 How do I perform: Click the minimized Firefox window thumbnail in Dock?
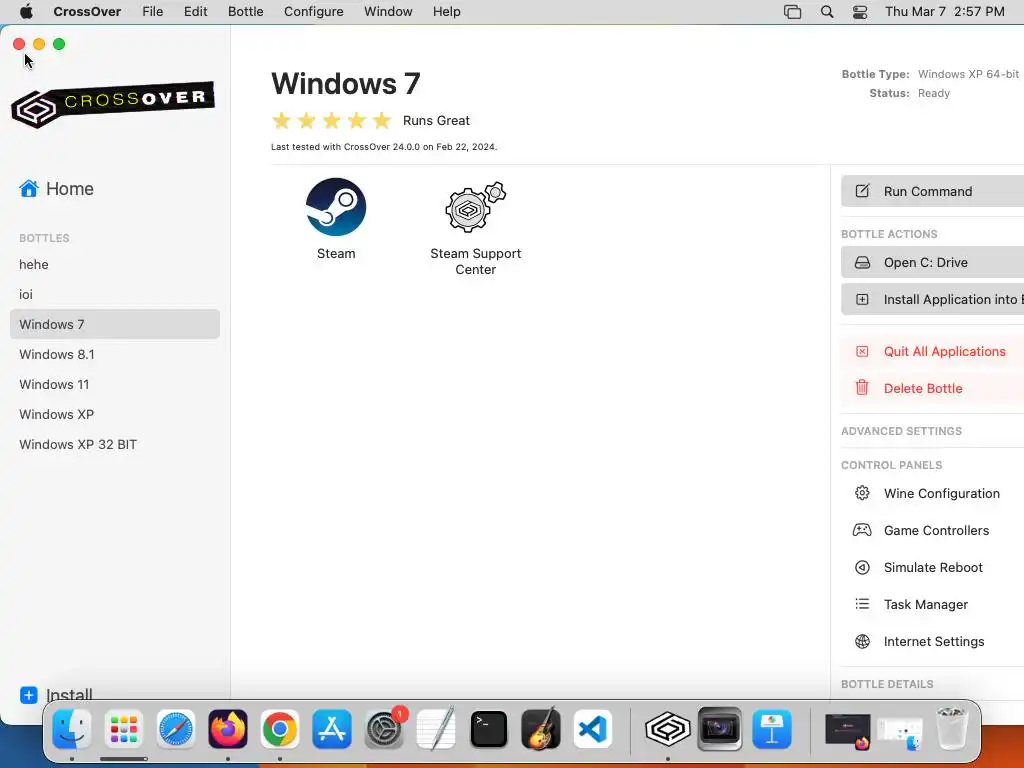click(848, 730)
